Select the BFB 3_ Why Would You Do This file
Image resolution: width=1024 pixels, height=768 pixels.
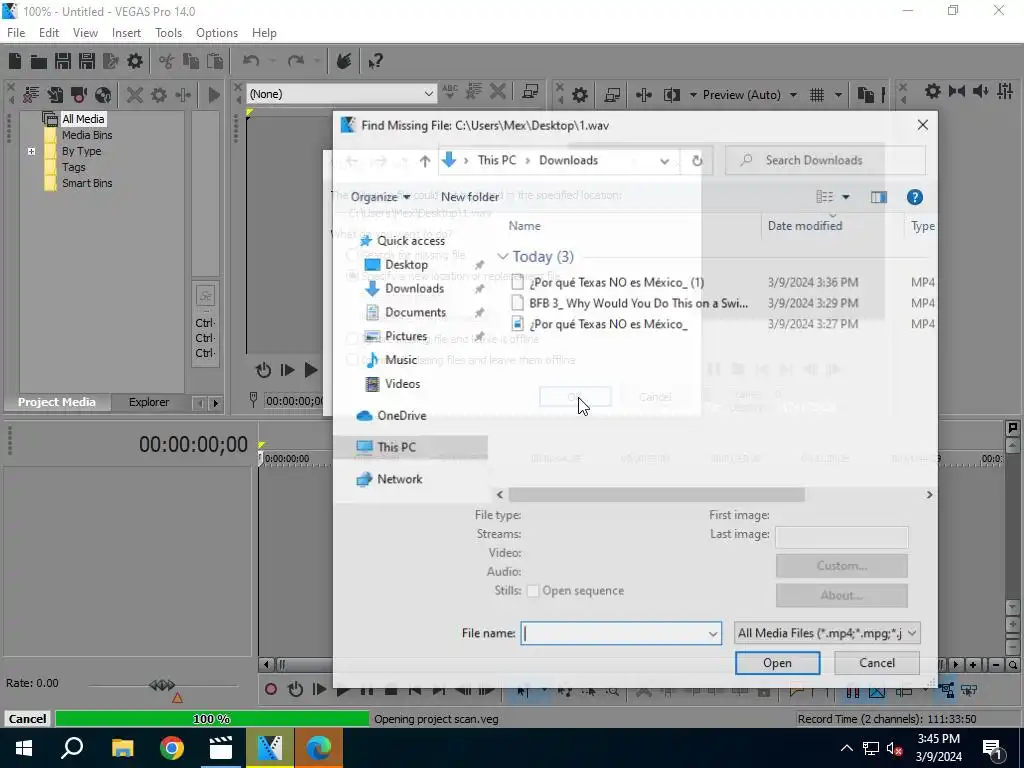(x=638, y=303)
